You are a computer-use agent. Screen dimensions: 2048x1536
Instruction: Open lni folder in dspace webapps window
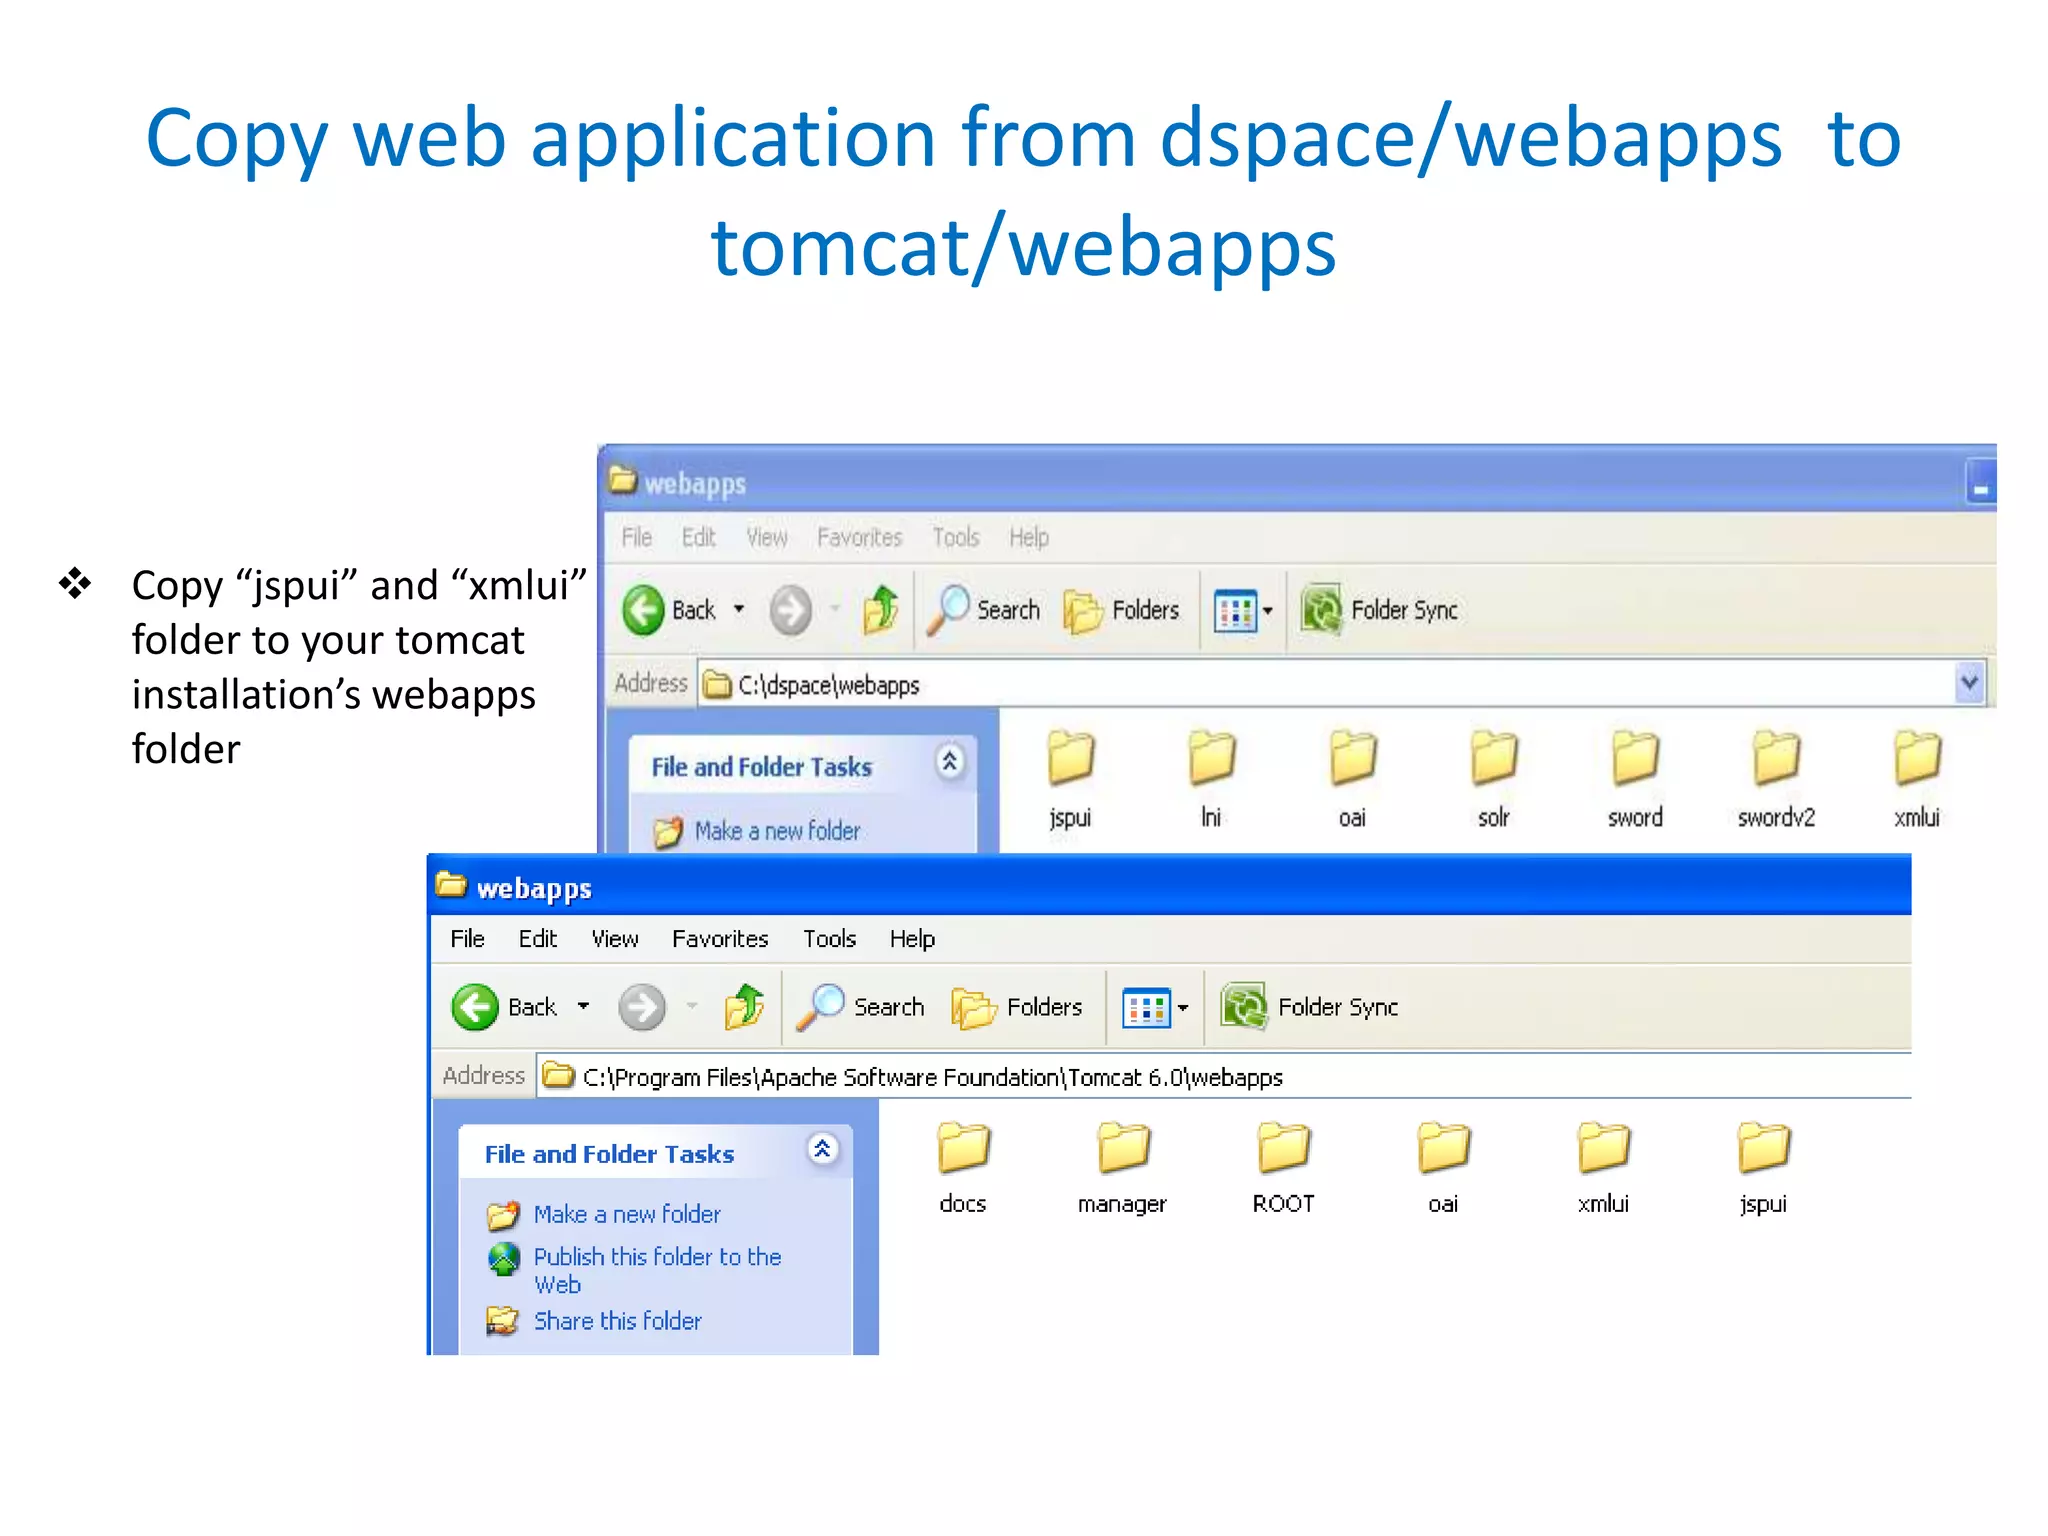(x=1211, y=779)
